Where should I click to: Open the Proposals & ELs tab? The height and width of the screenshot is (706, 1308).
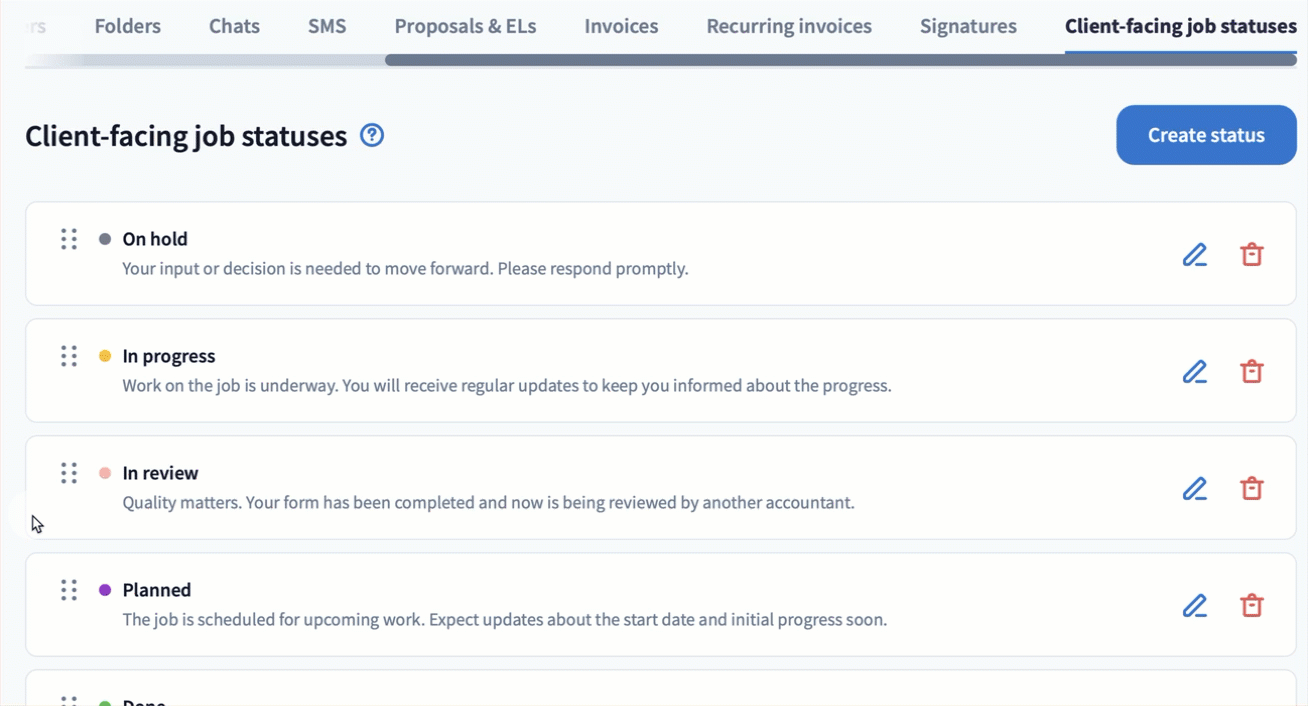click(x=465, y=27)
